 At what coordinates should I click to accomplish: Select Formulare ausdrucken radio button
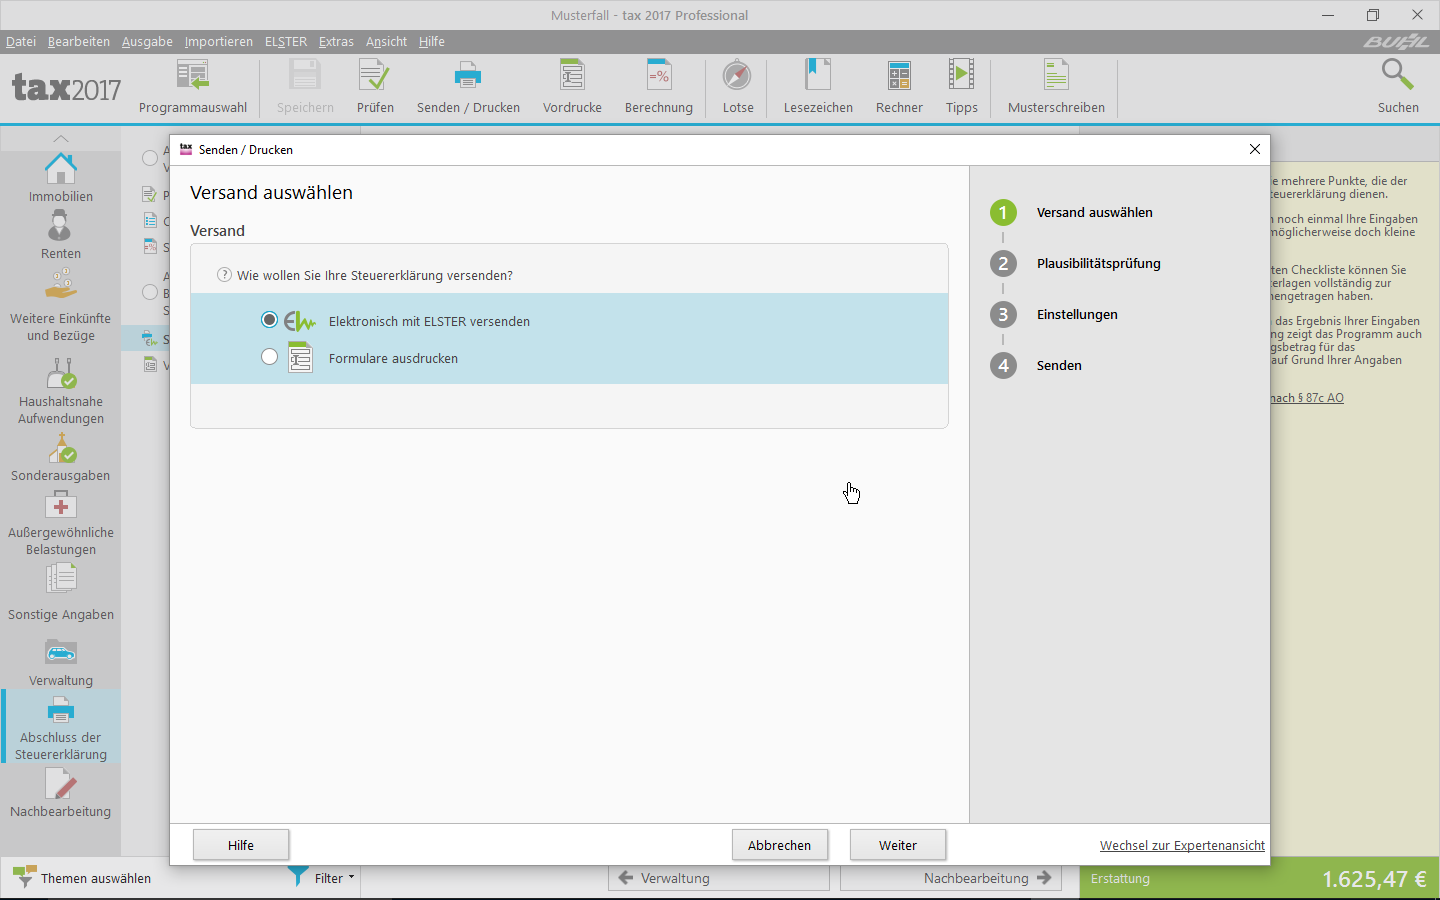[x=270, y=357]
